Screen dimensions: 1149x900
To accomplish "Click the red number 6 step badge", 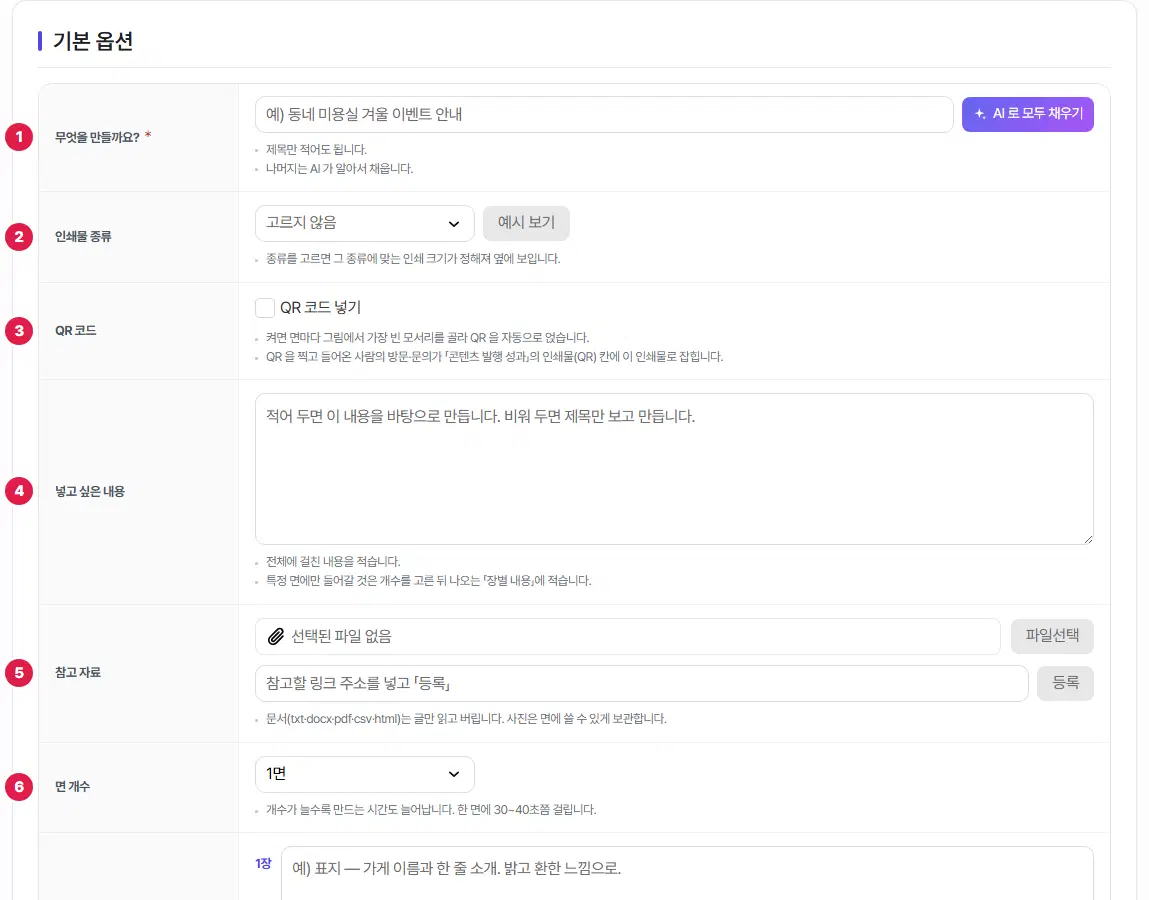I will point(19,787).
